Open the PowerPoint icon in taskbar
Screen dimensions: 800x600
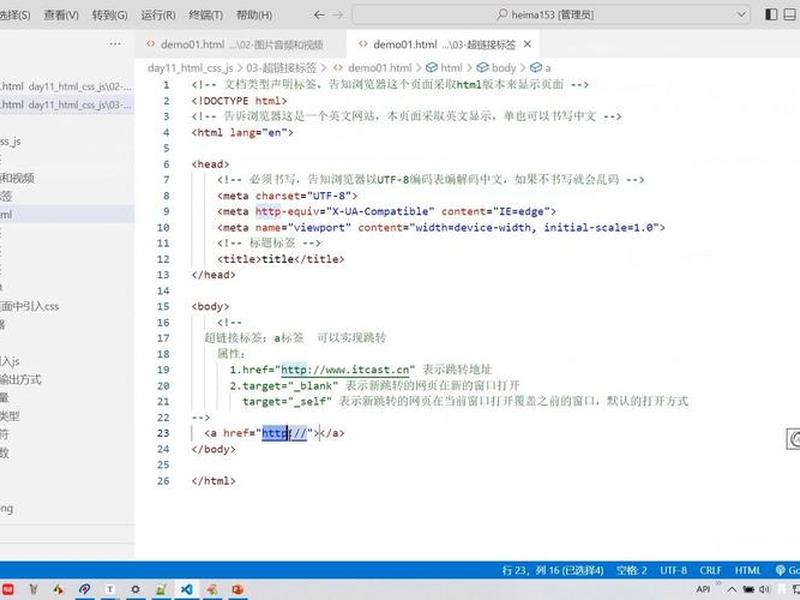tap(238, 590)
